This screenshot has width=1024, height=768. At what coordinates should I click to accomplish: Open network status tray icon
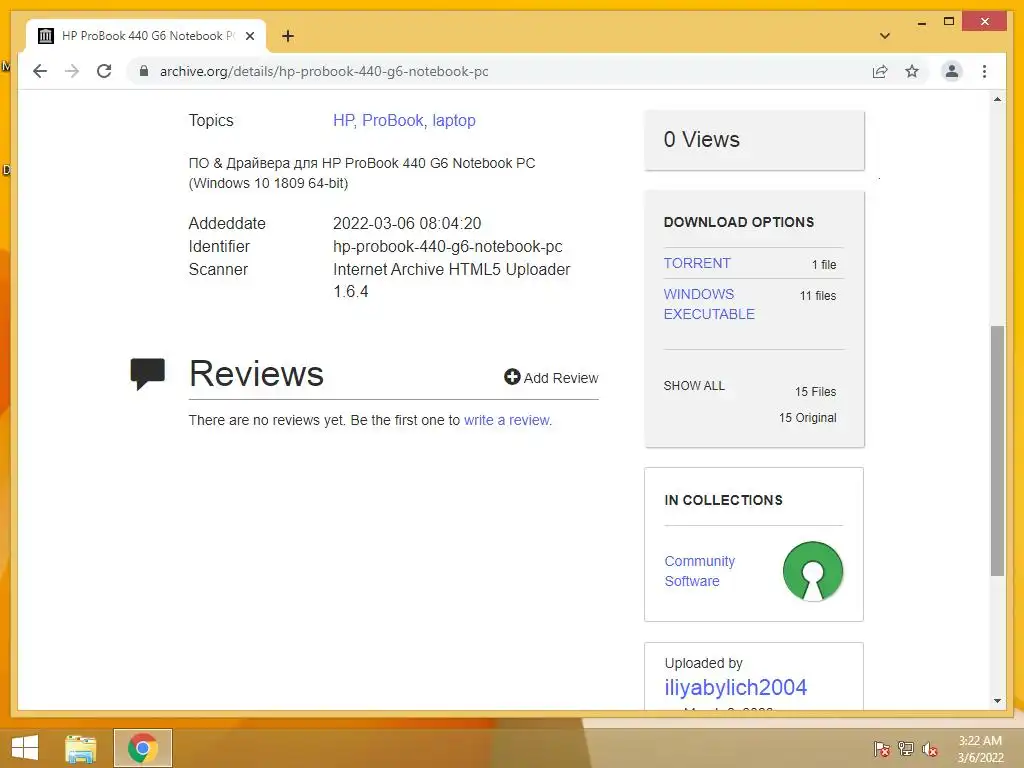(x=906, y=749)
